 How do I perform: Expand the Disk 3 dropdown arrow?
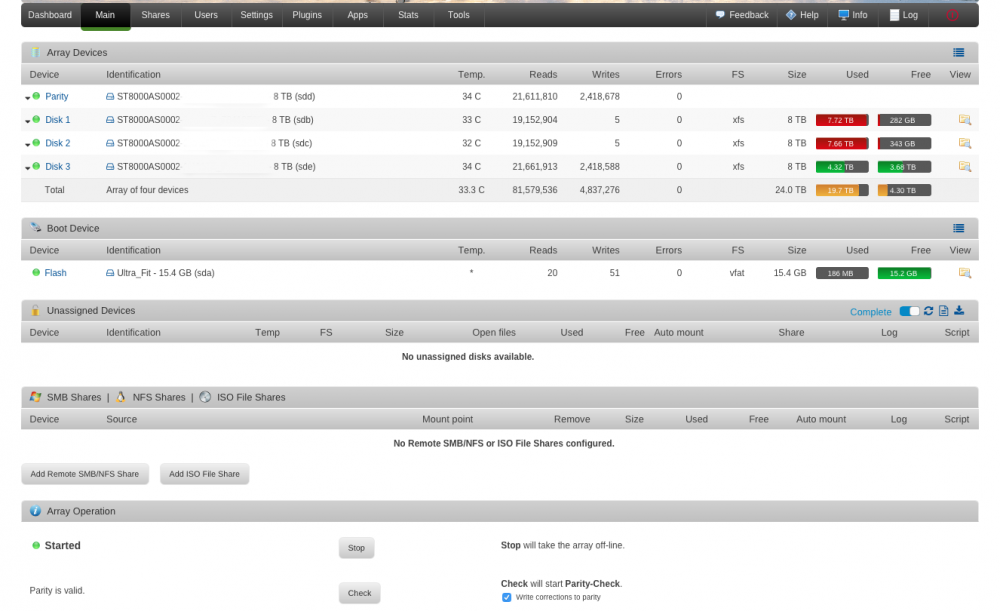tap(27, 168)
